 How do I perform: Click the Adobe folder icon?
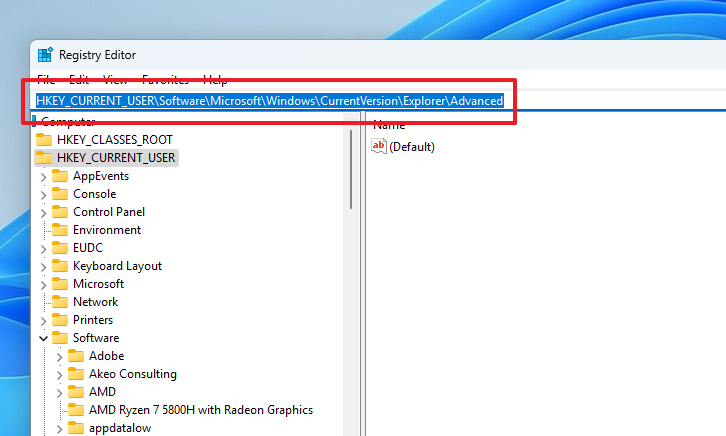click(76, 355)
